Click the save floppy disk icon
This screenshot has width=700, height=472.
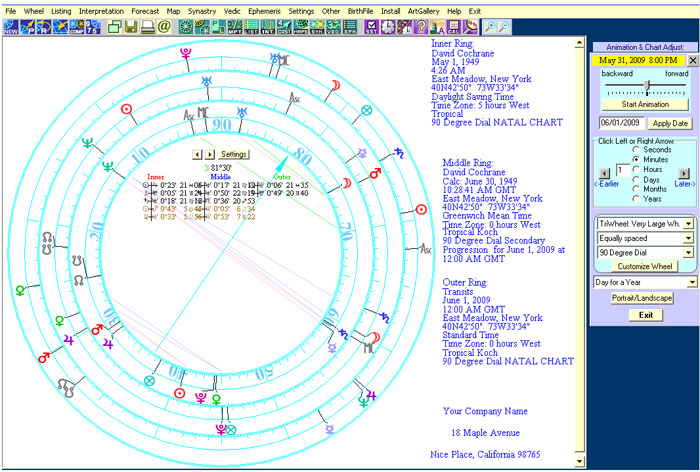click(131, 27)
